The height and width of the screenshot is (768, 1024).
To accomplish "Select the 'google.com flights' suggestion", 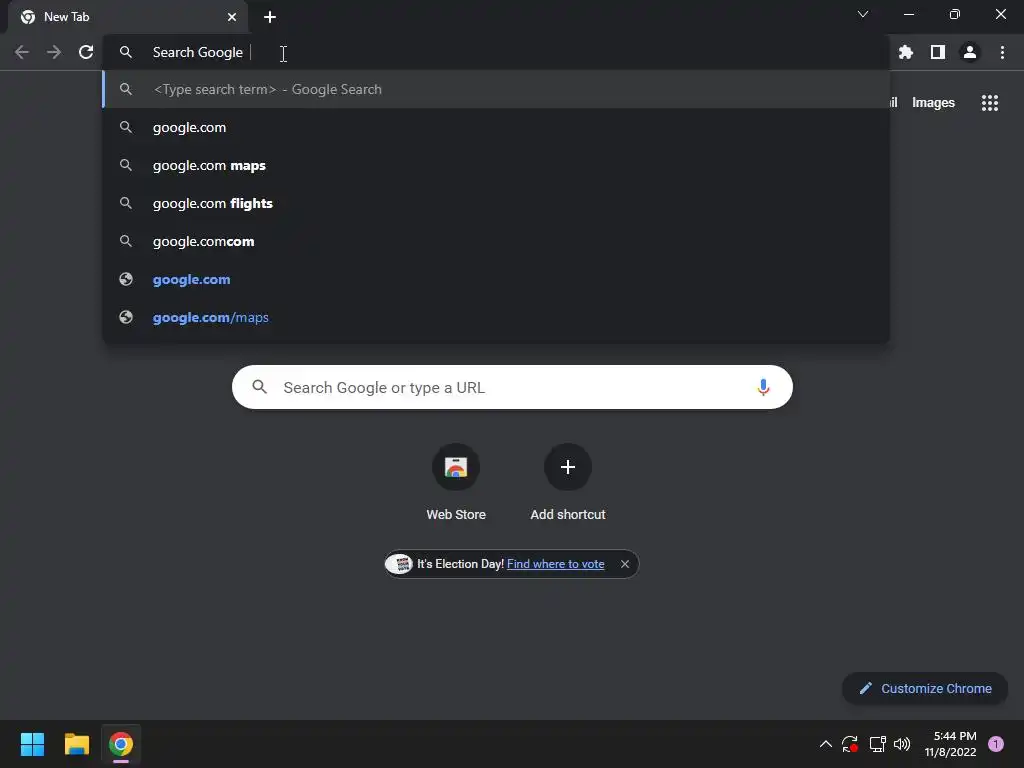I will 496,203.
